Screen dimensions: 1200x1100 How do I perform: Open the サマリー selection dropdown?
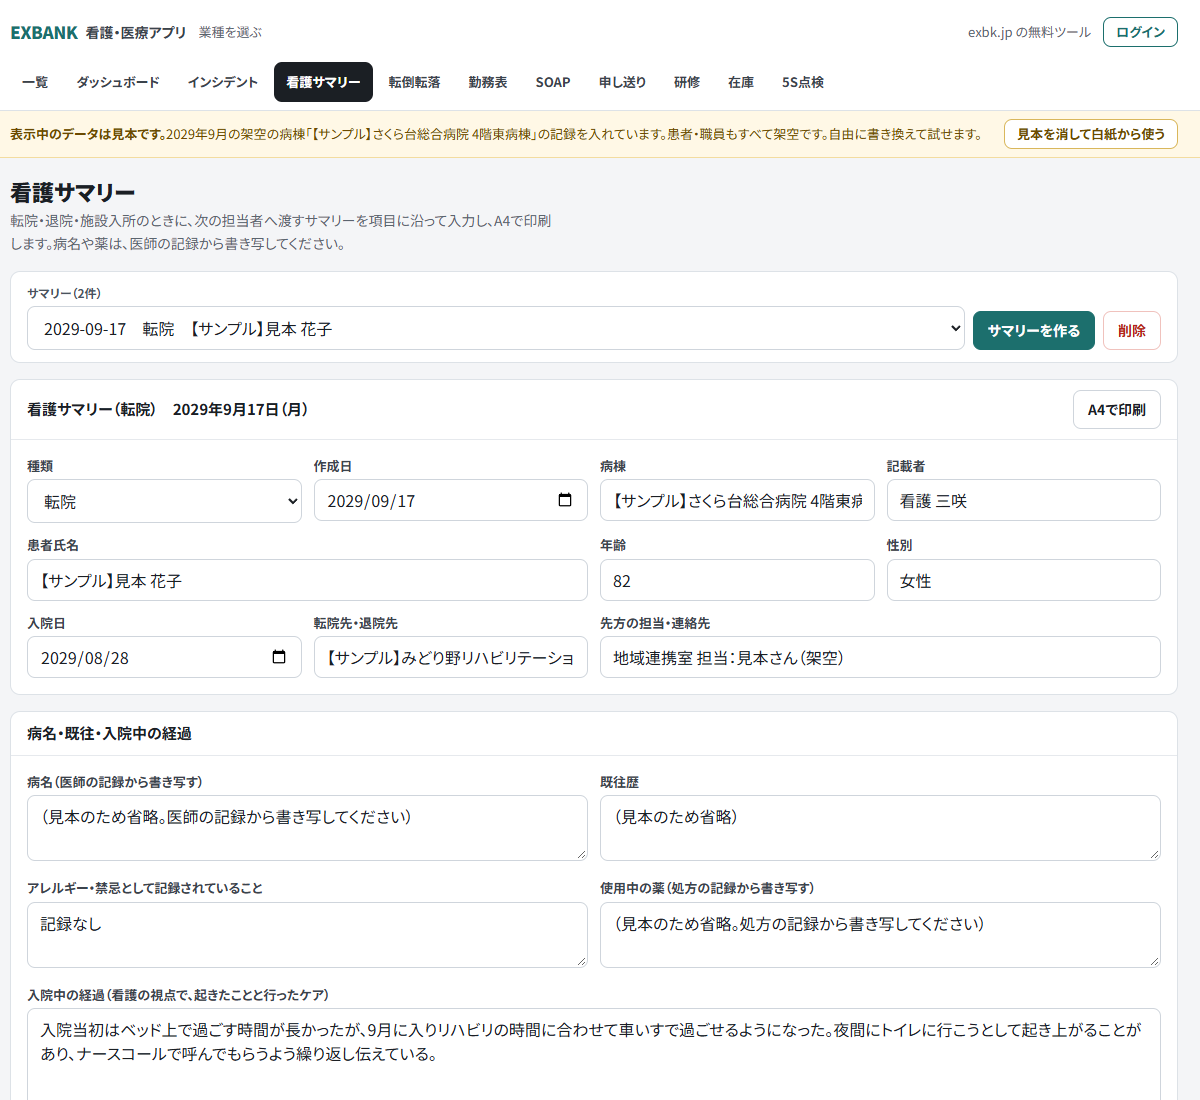(496, 328)
